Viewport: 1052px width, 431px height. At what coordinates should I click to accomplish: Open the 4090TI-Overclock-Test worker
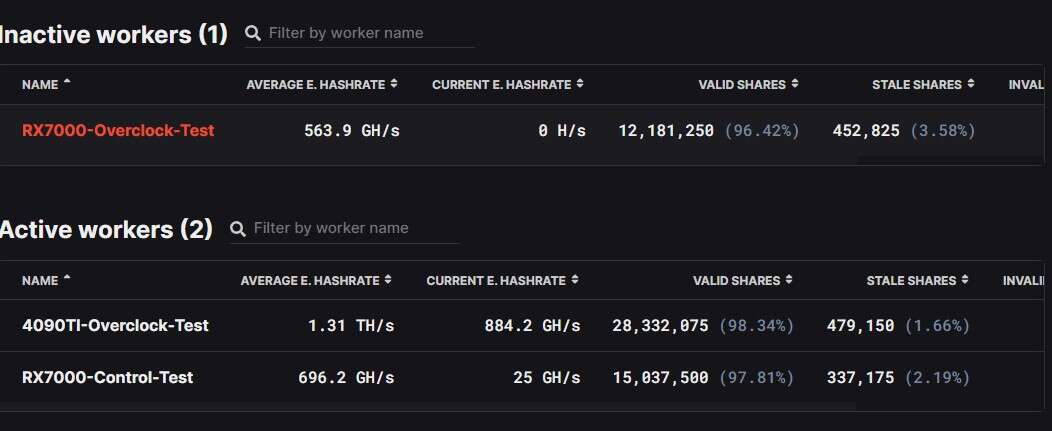115,326
